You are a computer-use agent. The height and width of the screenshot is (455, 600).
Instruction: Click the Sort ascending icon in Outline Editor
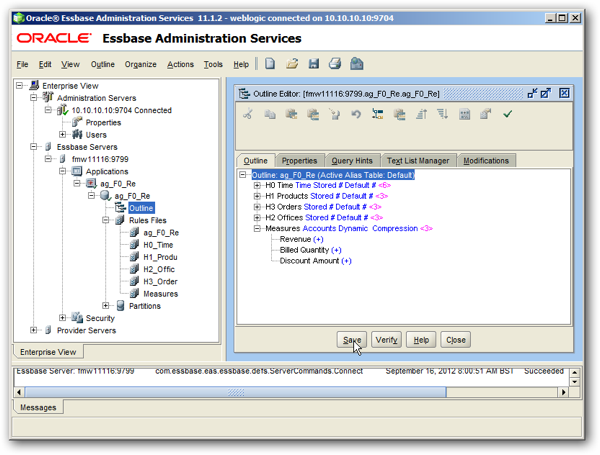[421, 114]
